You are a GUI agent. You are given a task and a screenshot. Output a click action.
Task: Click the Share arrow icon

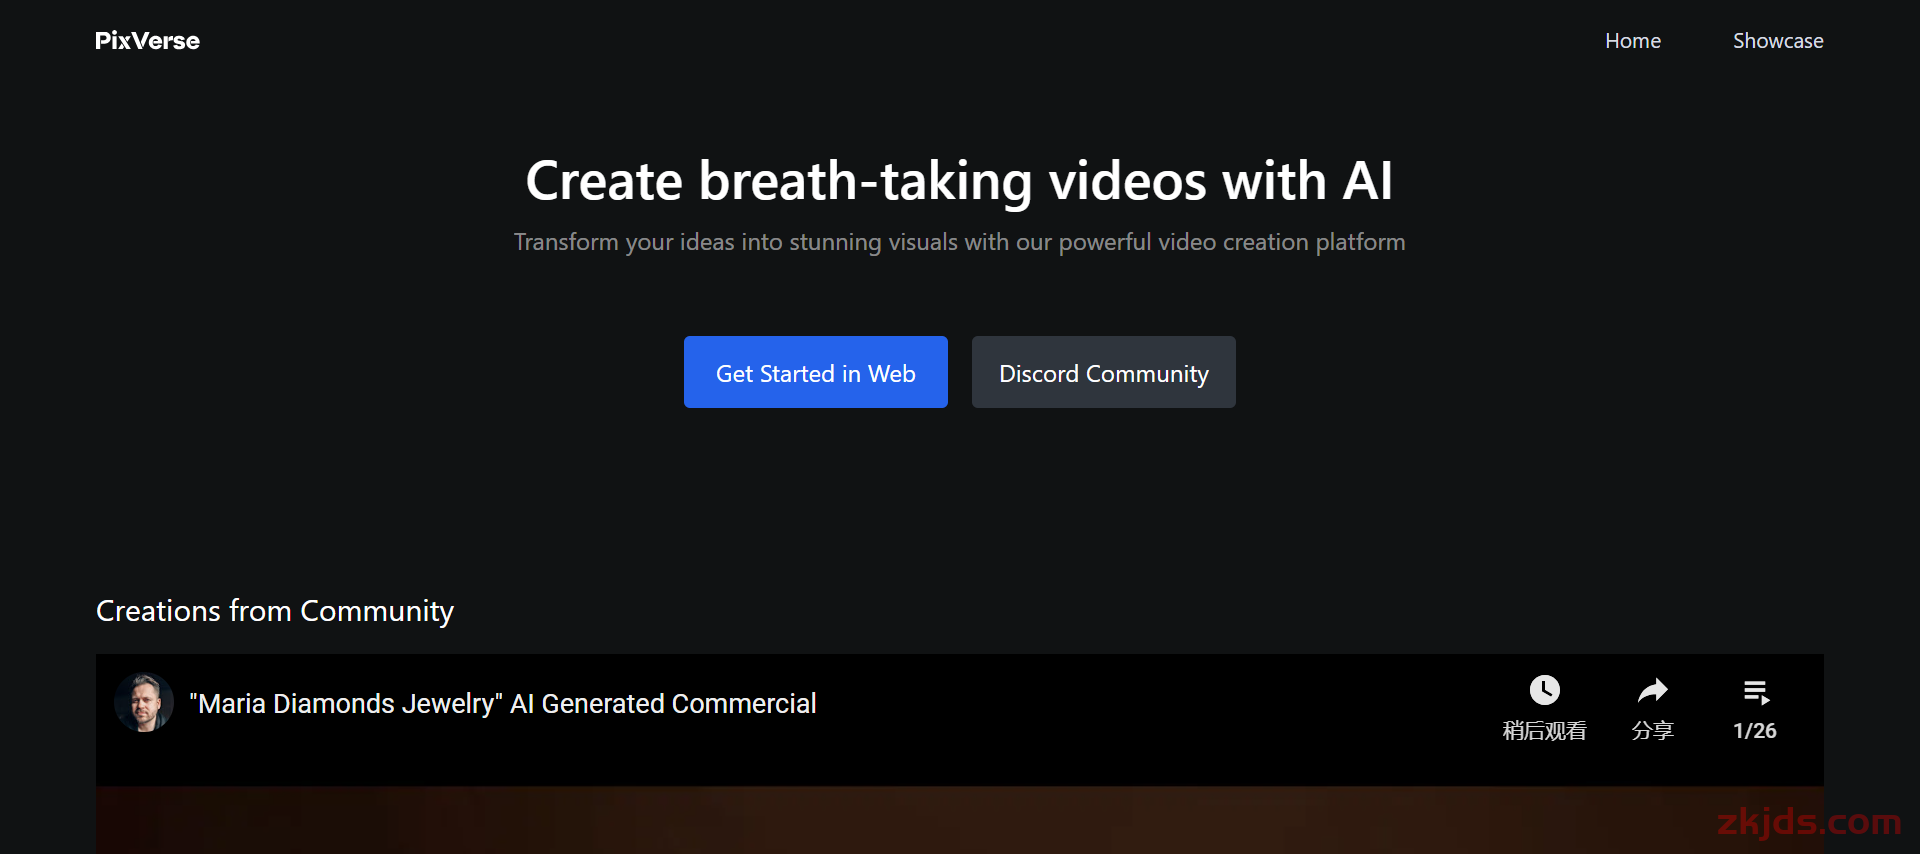(1653, 690)
